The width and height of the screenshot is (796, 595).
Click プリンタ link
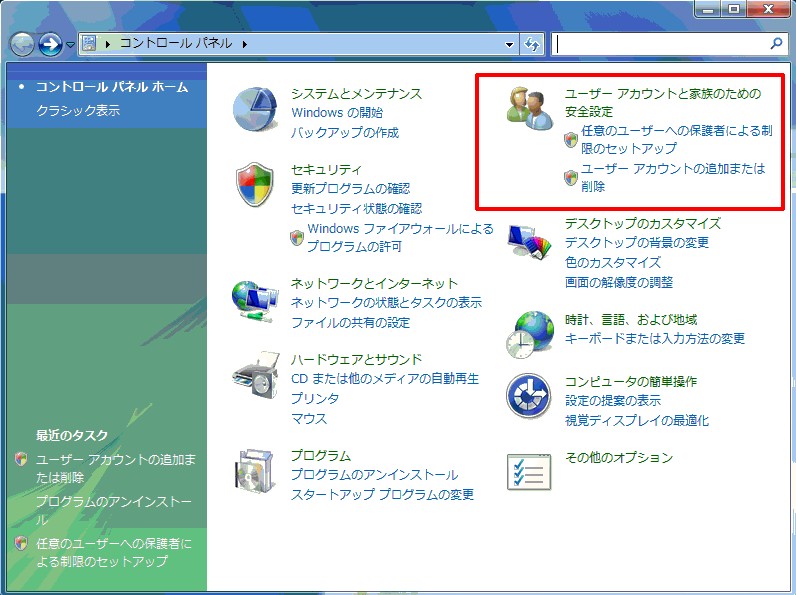(315, 399)
